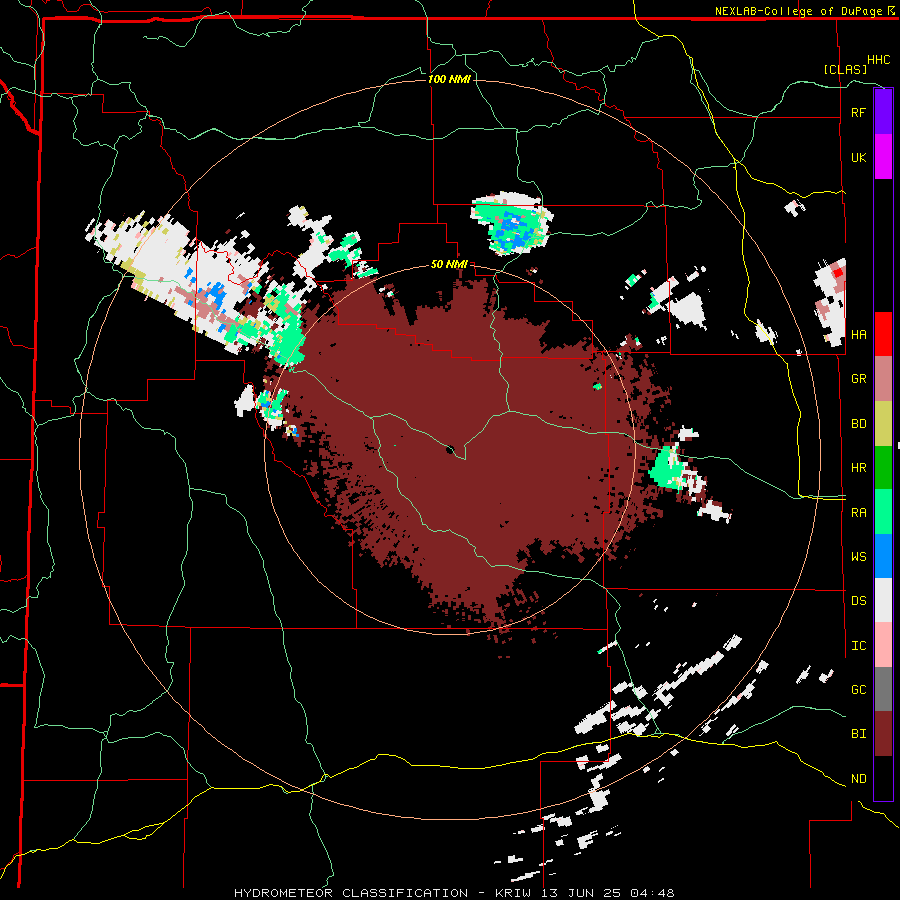Click the NEXLAB-College of DuPage header text
The image size is (900, 900).
click(x=798, y=11)
